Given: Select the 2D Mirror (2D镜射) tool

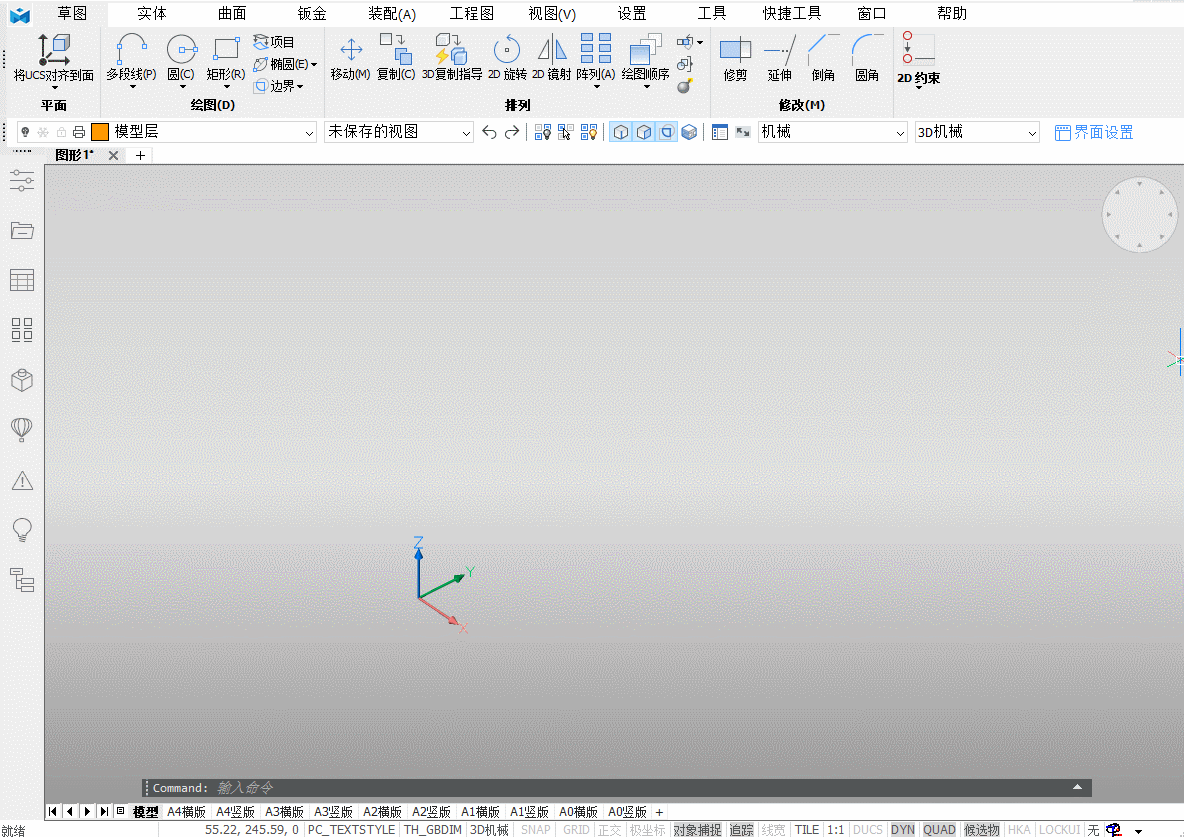Looking at the screenshot, I should (552, 57).
